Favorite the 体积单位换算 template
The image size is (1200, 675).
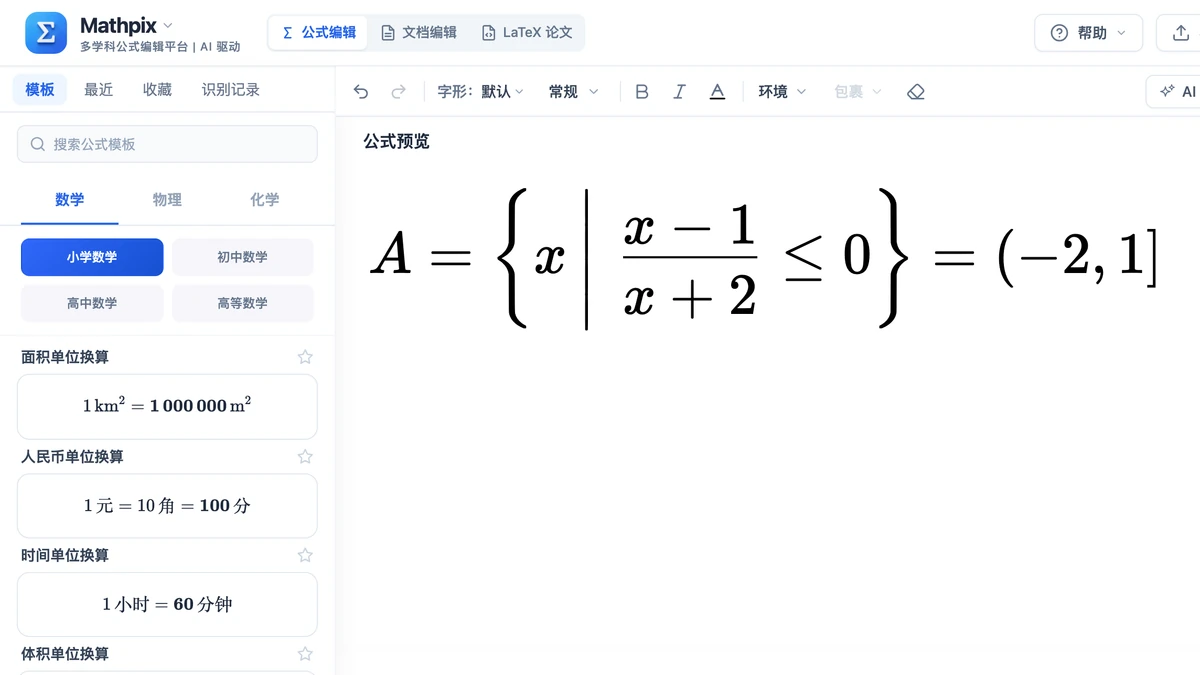[305, 654]
